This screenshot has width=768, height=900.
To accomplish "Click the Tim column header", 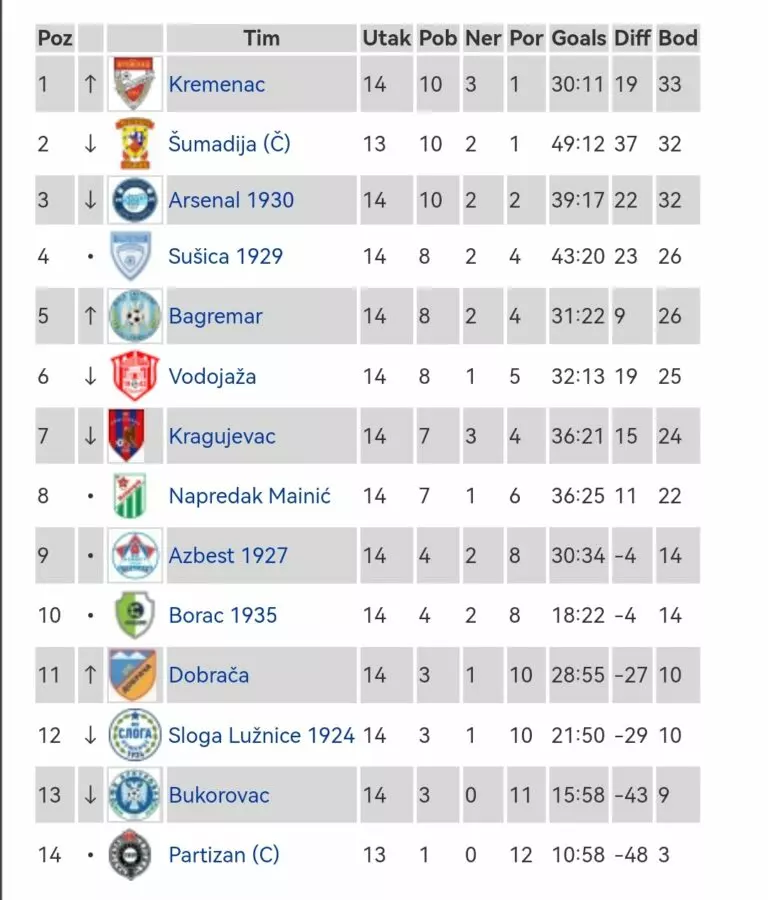I will (x=261, y=38).
